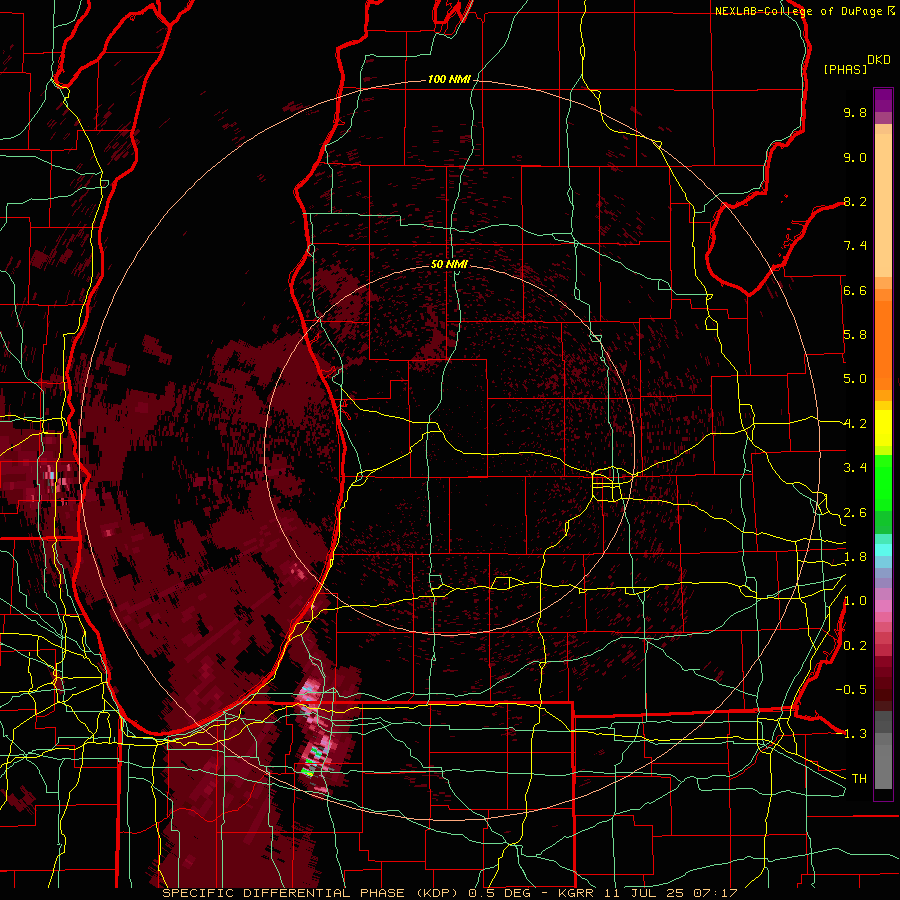Click the 8.2 scale value

[x=855, y=201]
